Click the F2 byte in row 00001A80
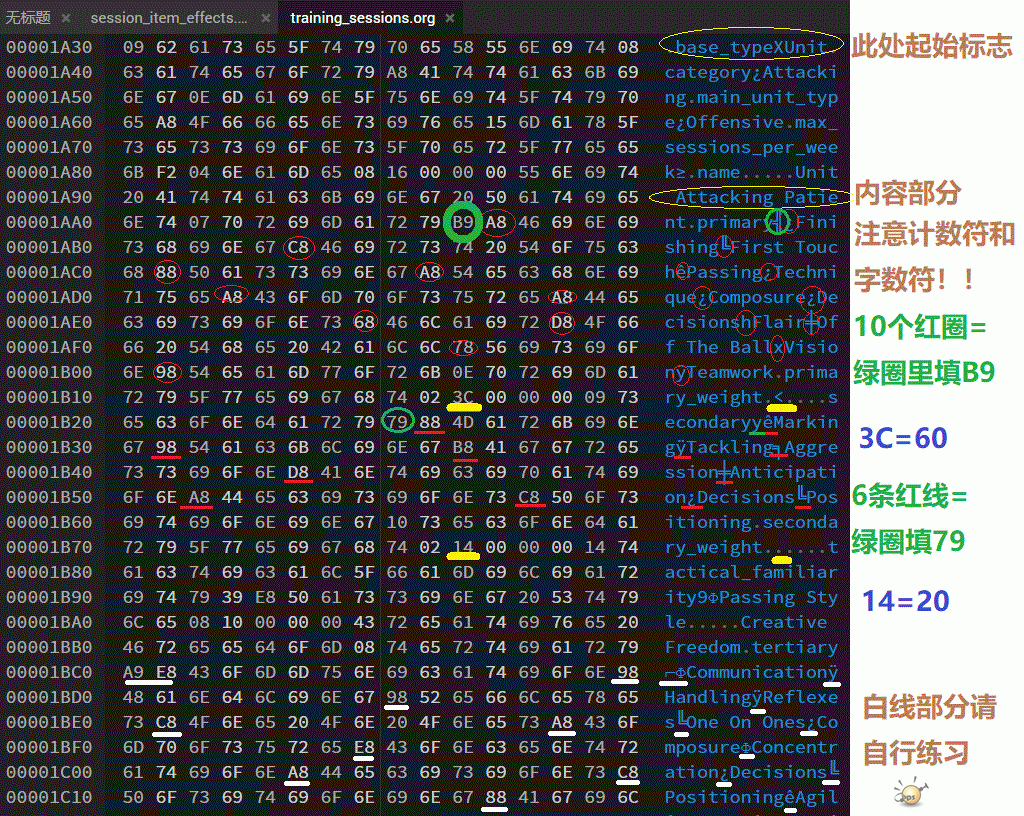Screen dimensions: 1024x816 point(165,172)
